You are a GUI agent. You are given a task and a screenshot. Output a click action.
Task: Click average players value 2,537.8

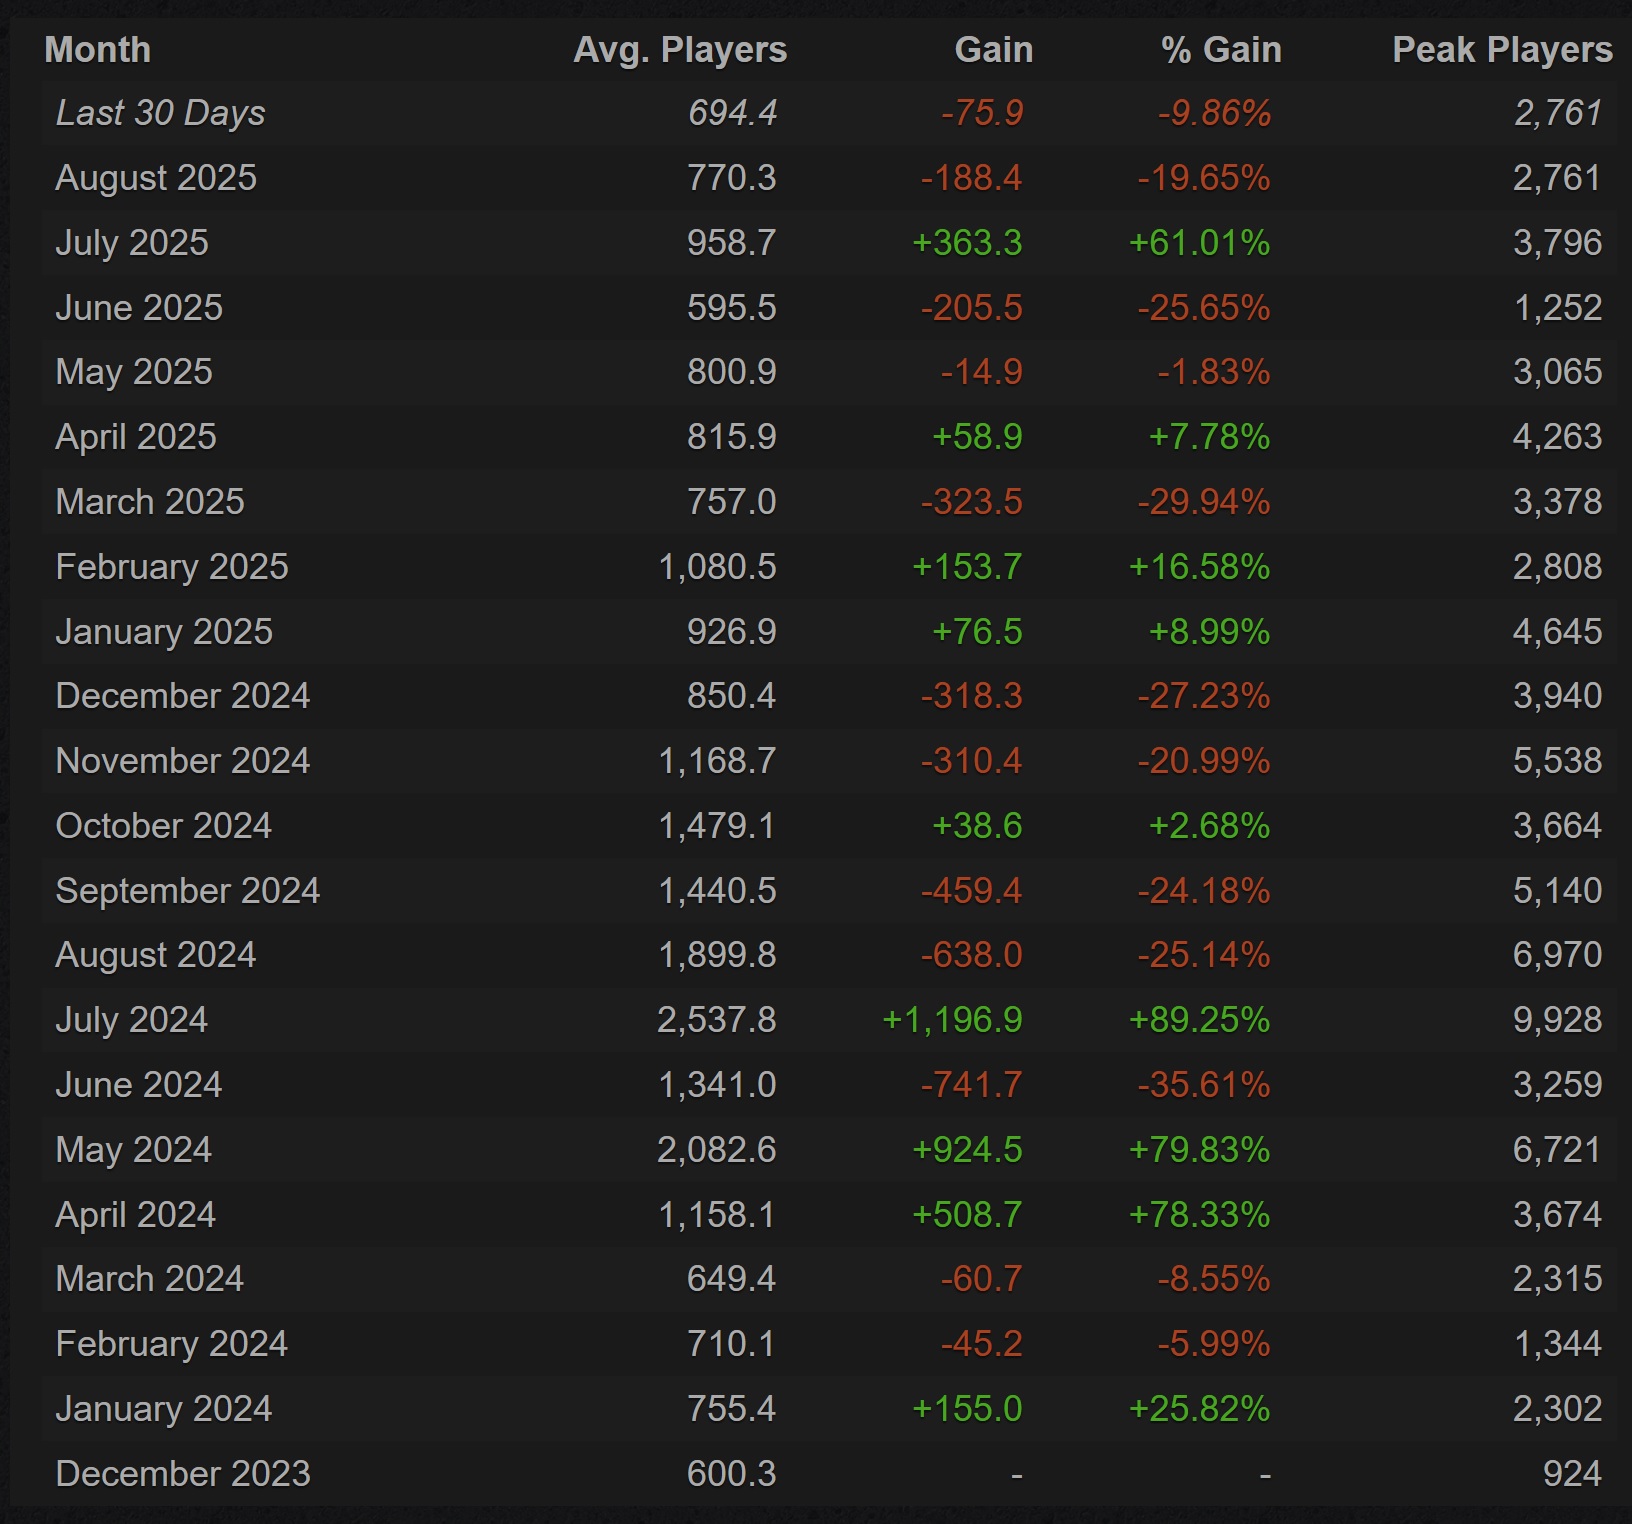[717, 1020]
